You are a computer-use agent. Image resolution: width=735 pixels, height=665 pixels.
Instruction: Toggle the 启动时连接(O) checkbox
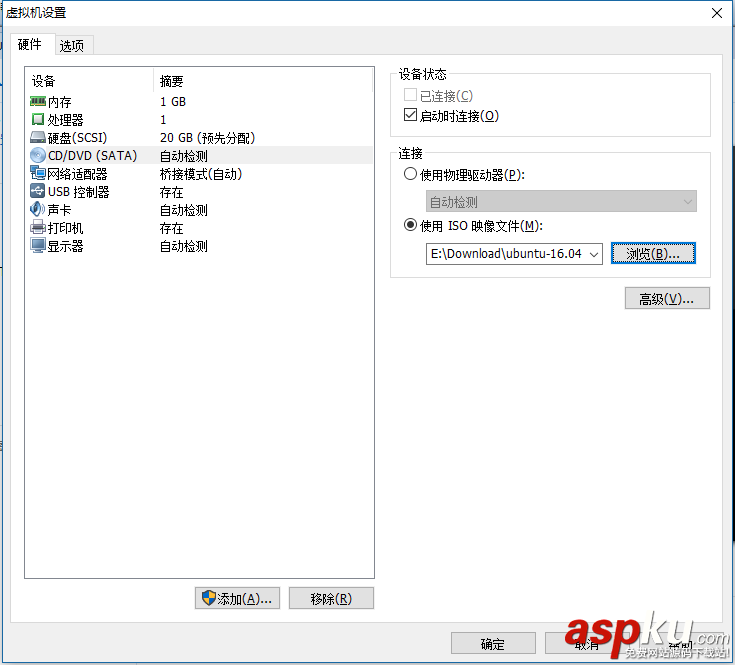click(x=410, y=115)
